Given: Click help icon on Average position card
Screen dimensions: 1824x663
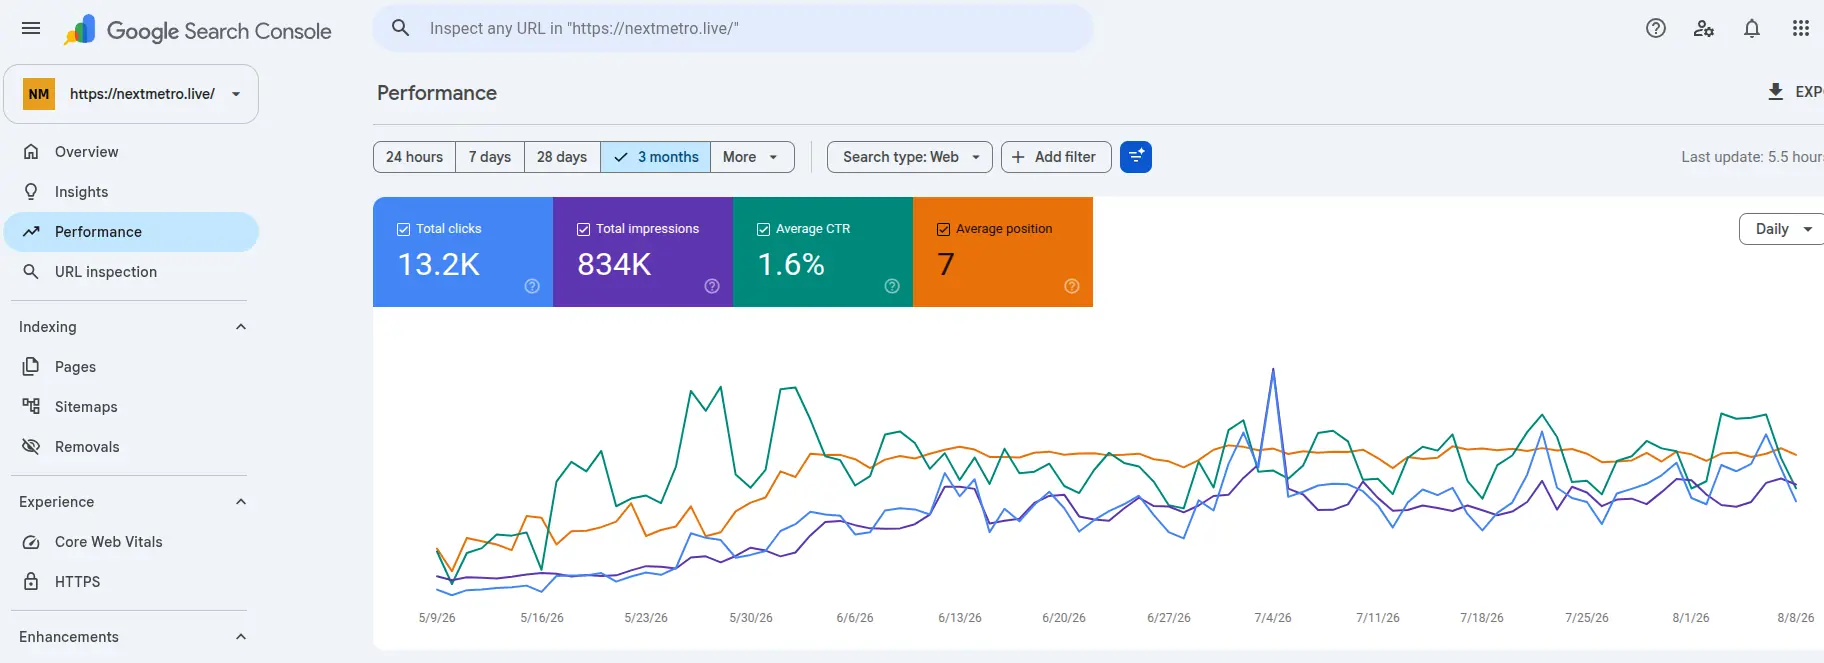Looking at the screenshot, I should [x=1072, y=286].
